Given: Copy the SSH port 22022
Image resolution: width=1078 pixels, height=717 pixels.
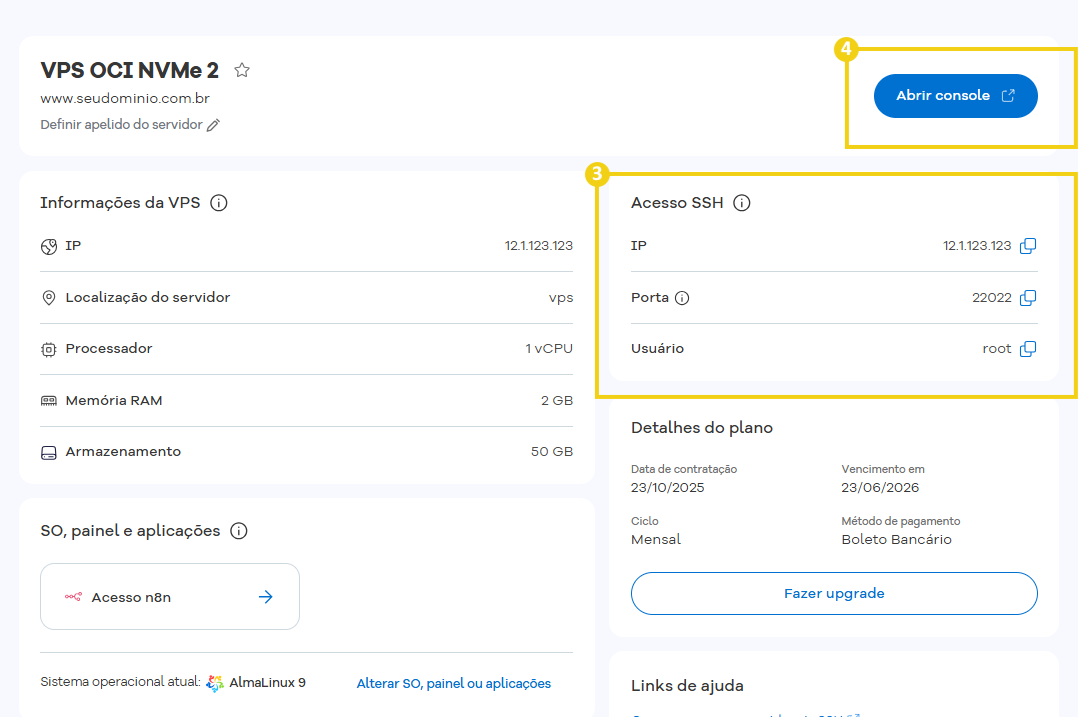Looking at the screenshot, I should click(x=1028, y=298).
